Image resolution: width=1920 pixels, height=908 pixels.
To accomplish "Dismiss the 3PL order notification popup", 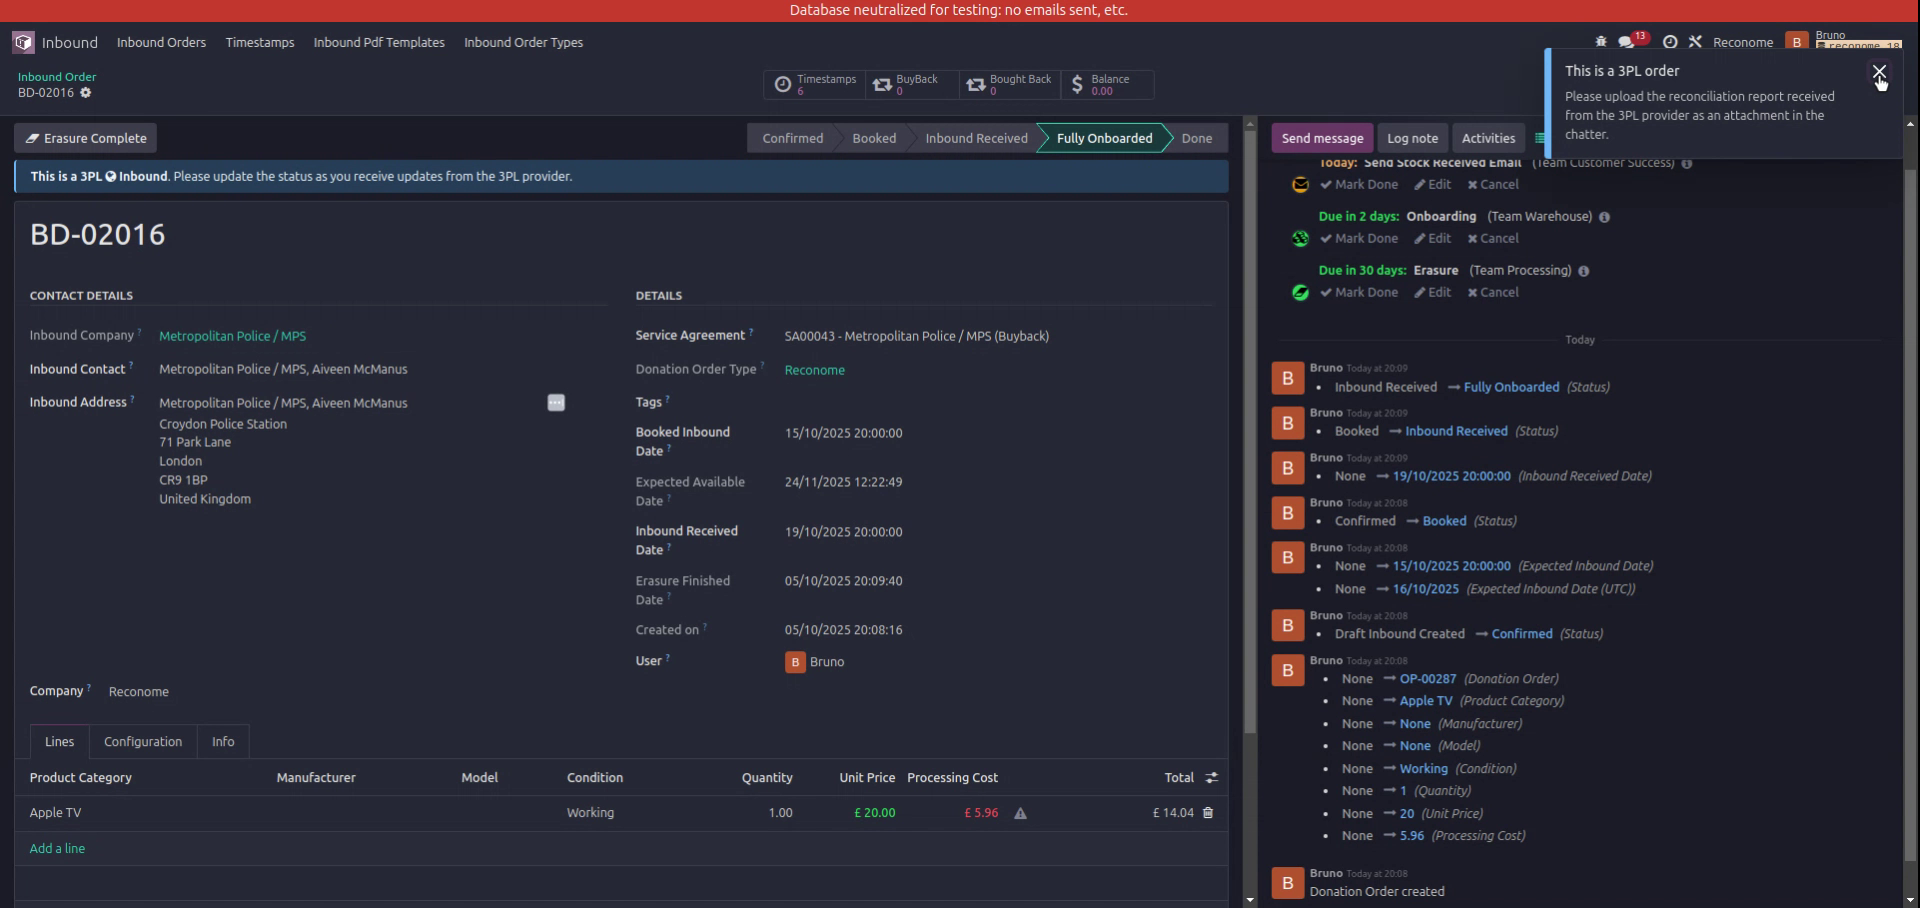I will click(1879, 72).
